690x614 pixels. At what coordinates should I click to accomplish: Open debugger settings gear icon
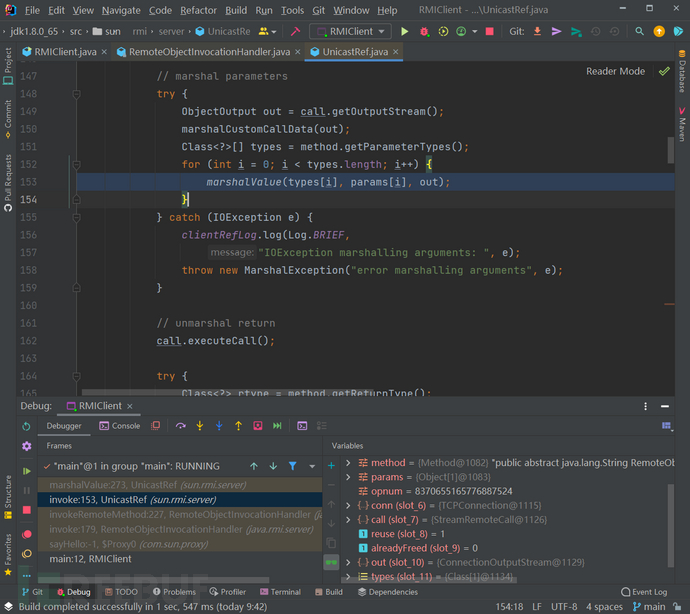point(26,446)
